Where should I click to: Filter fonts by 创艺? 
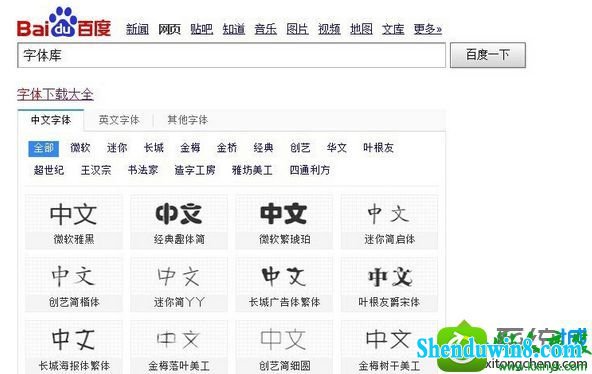click(x=300, y=148)
